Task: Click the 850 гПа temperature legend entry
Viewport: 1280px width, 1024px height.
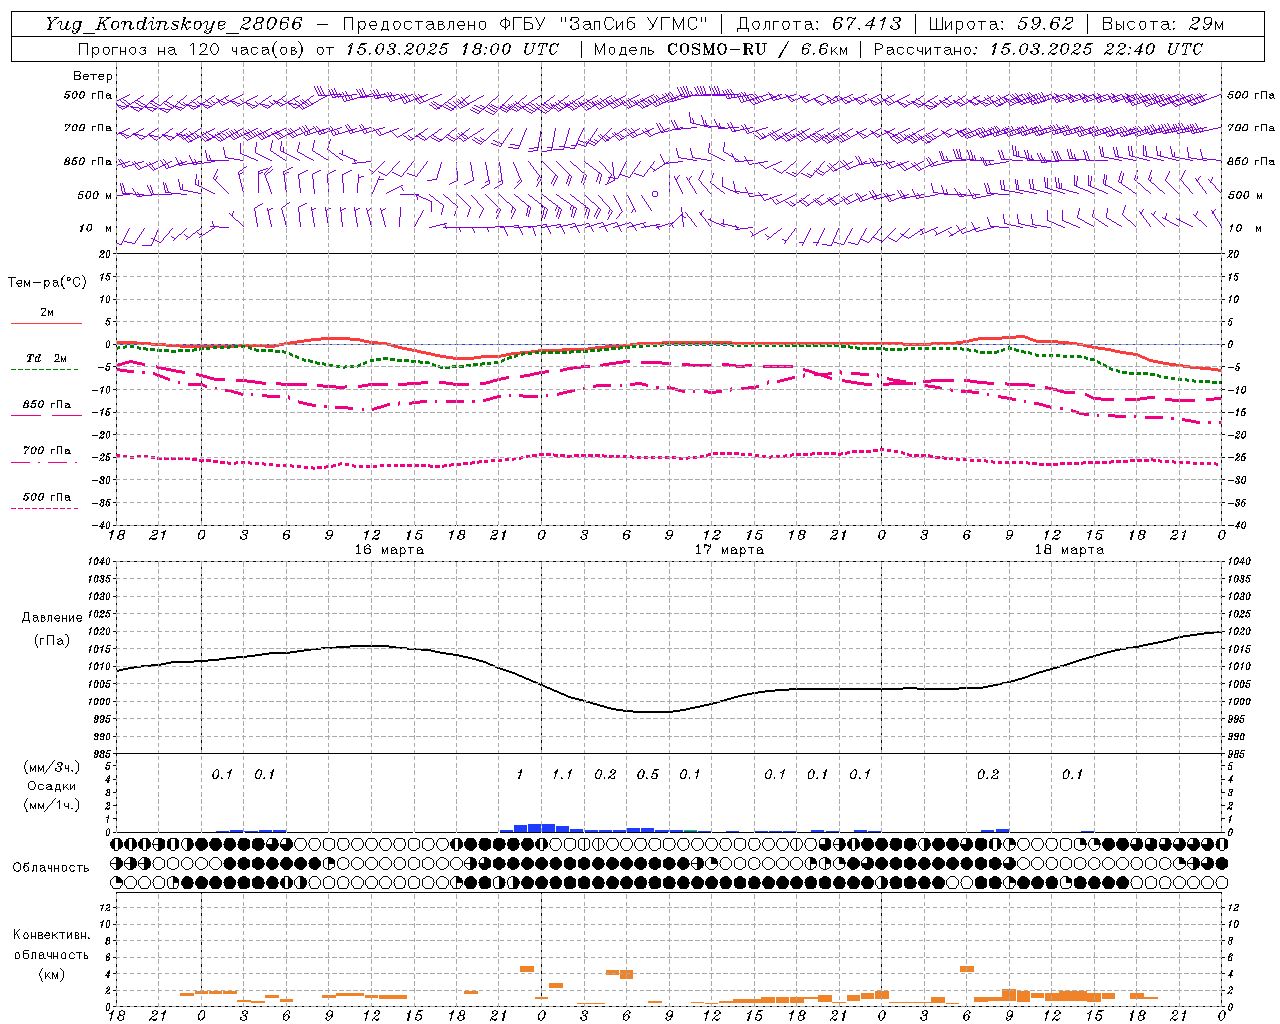Action: [x=47, y=405]
